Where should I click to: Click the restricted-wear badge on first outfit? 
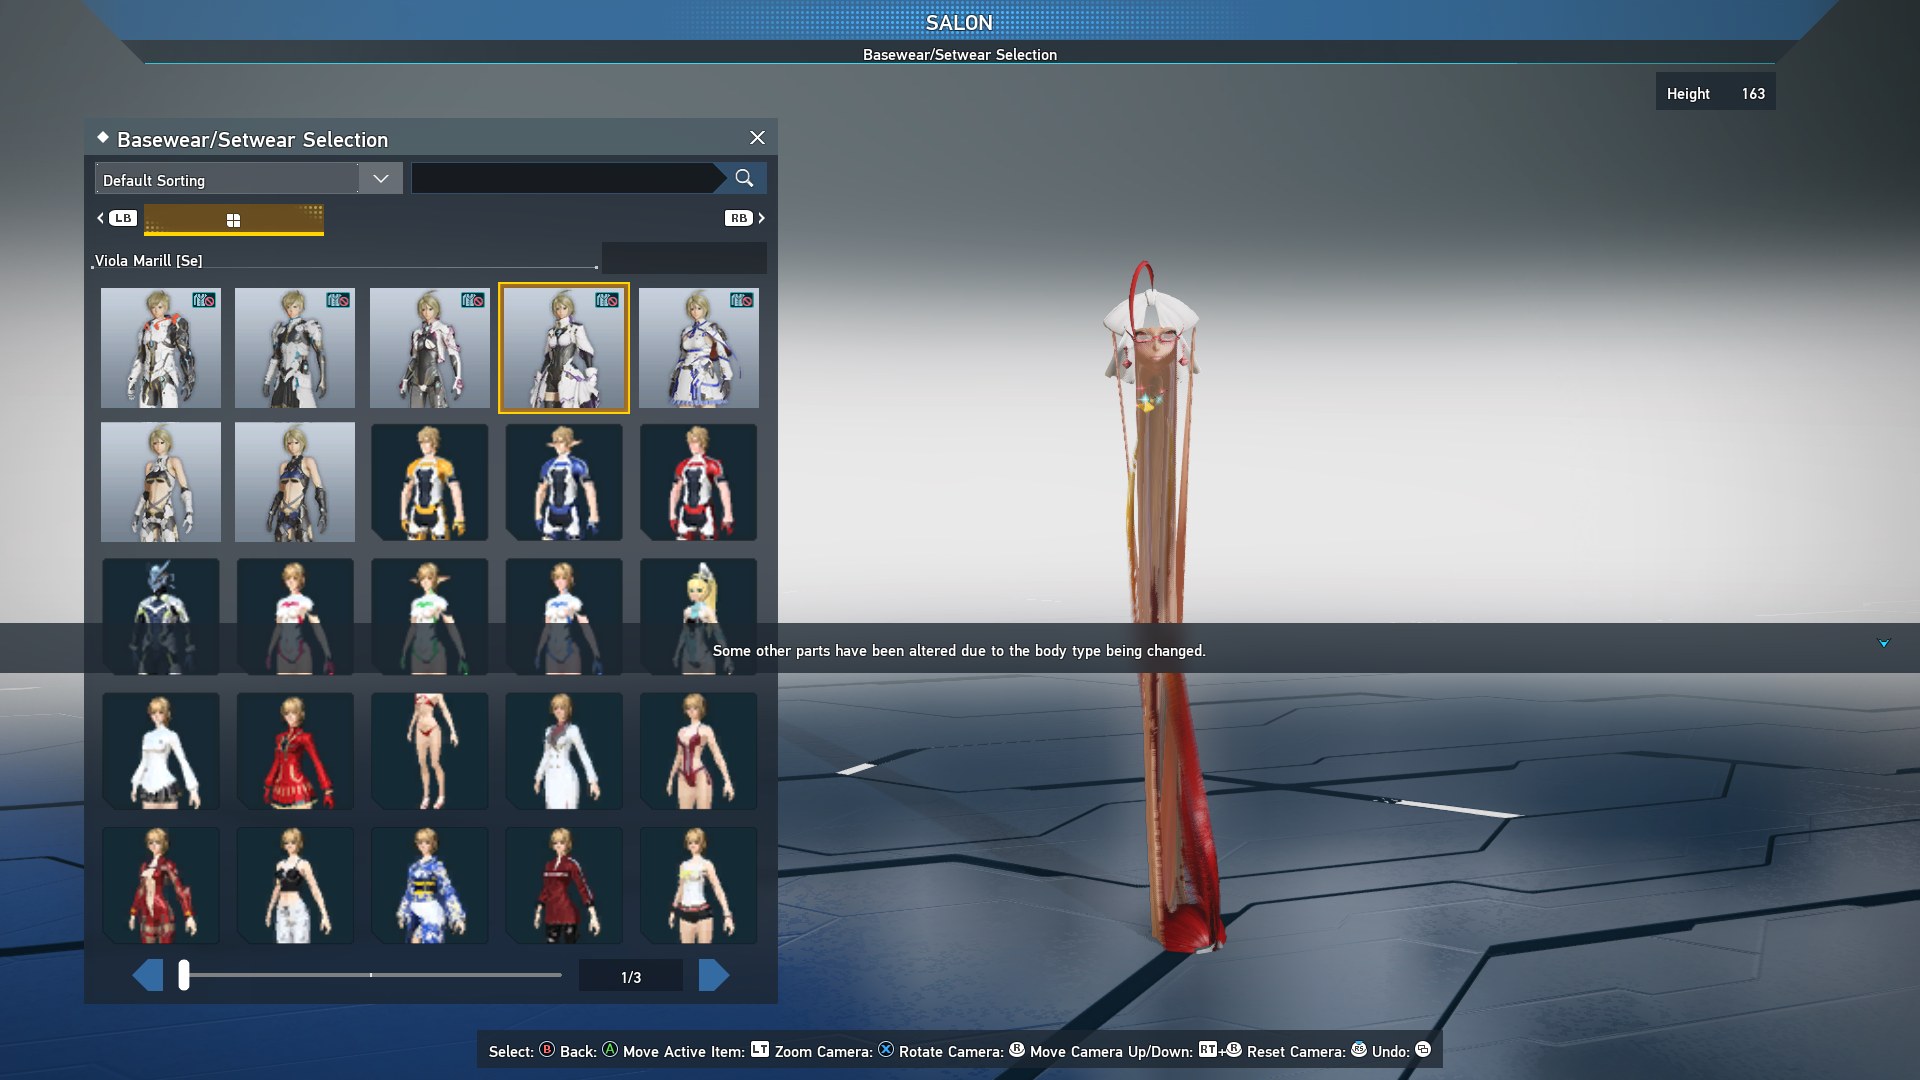click(x=204, y=300)
